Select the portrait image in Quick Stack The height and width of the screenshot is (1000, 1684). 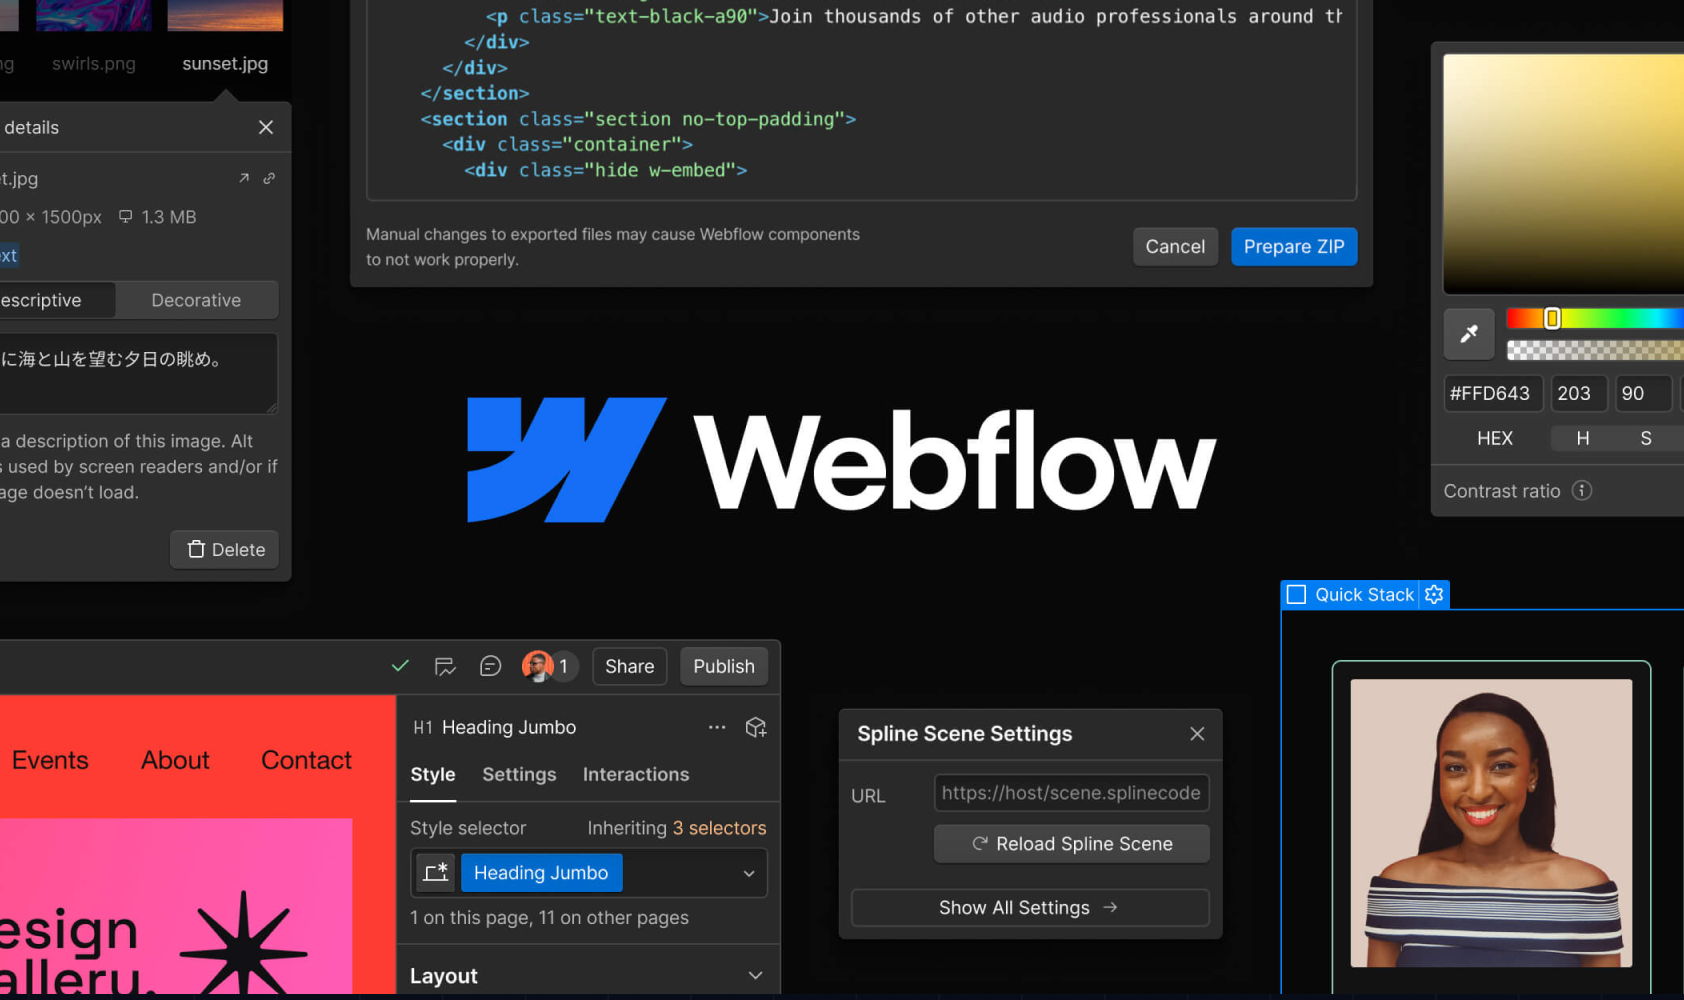1491,823
